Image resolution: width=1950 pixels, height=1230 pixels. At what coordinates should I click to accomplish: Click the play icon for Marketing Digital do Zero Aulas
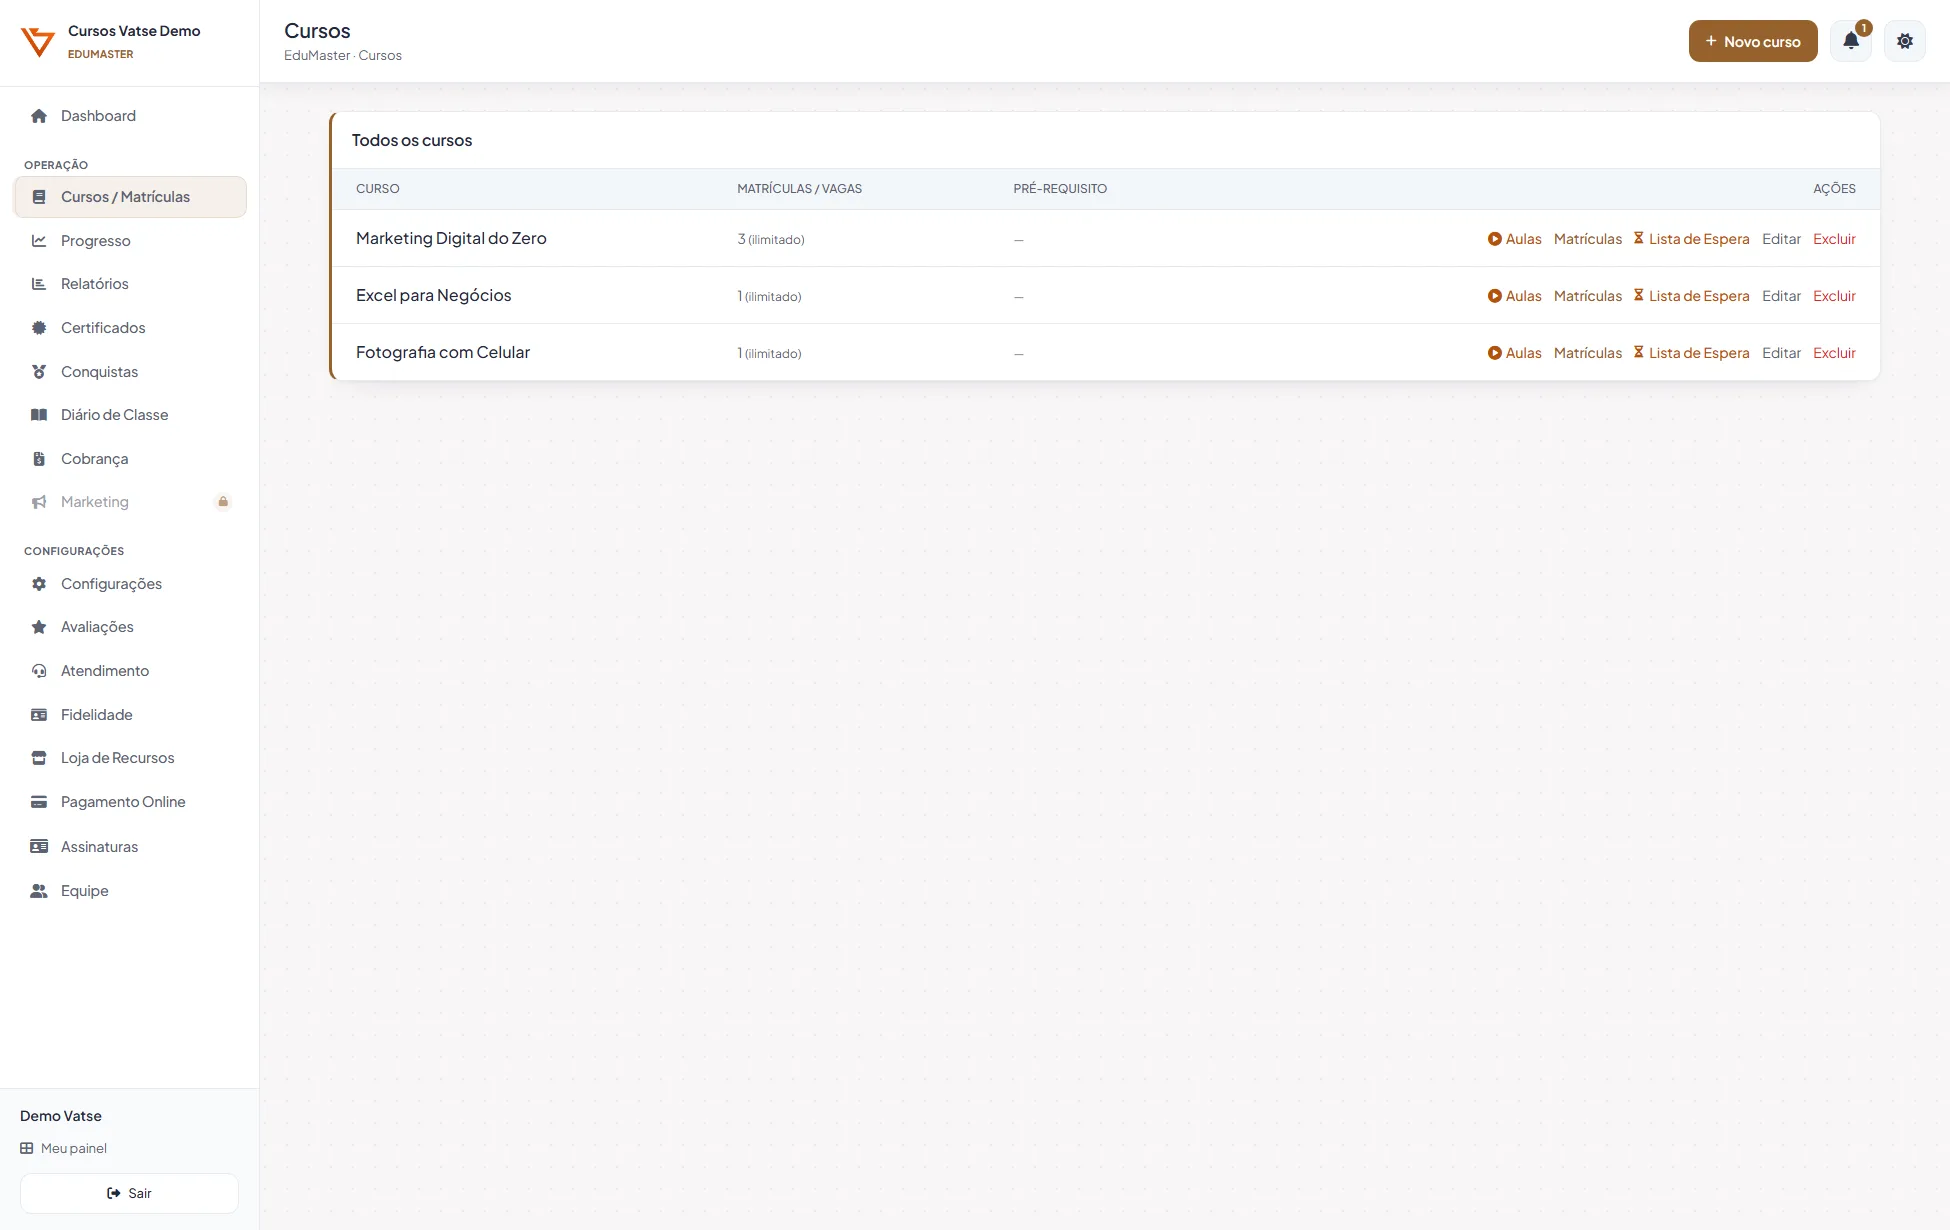tap(1495, 239)
